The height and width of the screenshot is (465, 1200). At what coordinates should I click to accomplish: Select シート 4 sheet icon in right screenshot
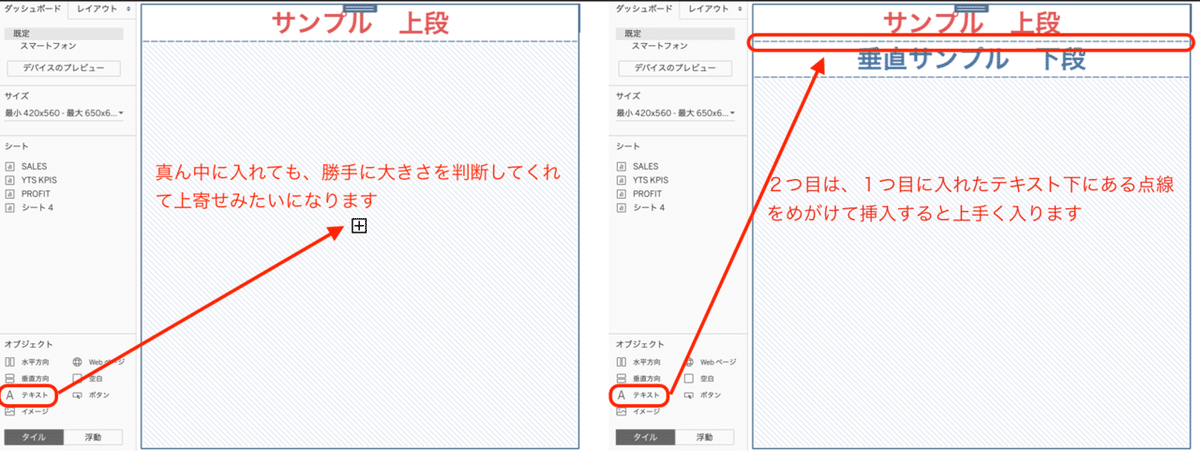621,206
